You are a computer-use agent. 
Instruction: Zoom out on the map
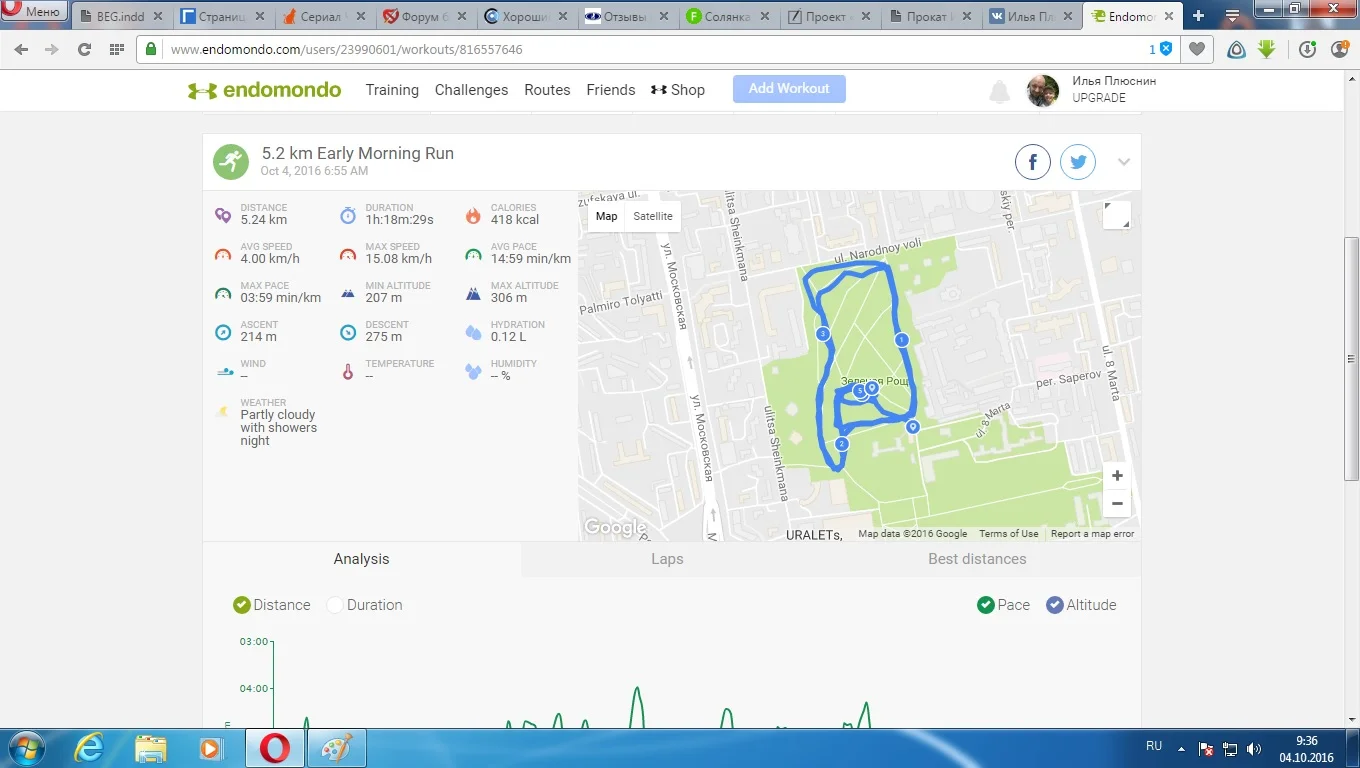[1117, 503]
